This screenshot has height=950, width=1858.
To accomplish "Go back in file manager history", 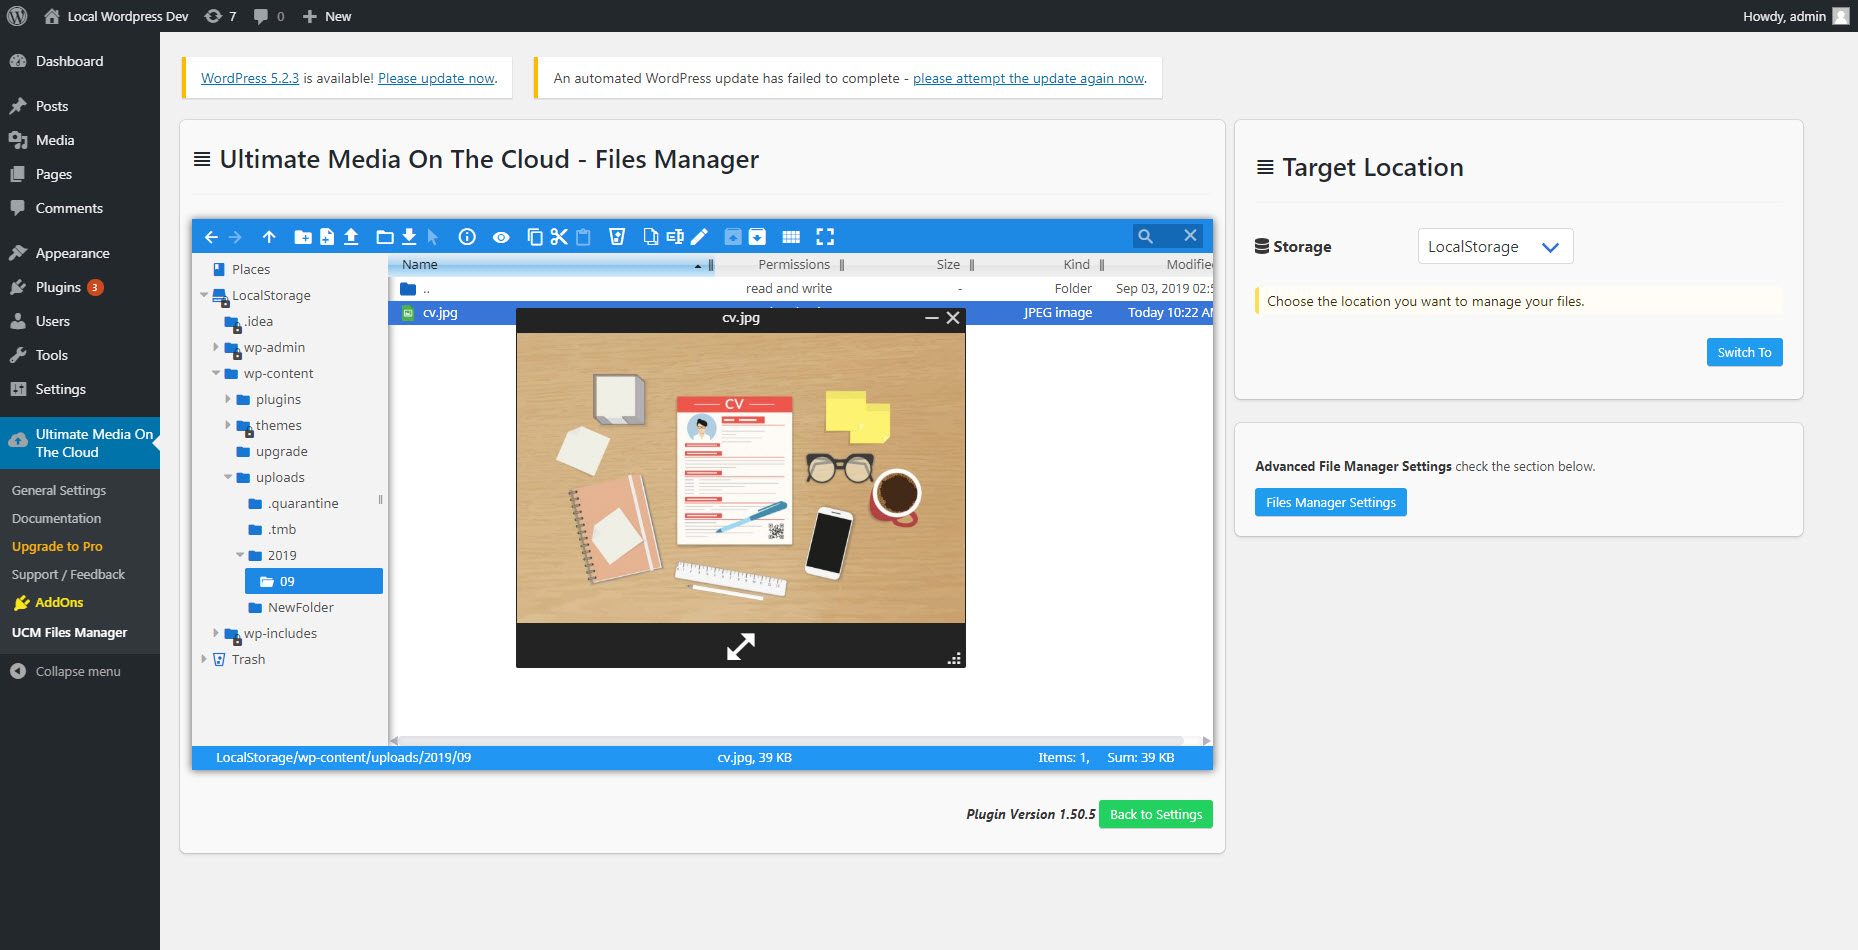I will (211, 237).
